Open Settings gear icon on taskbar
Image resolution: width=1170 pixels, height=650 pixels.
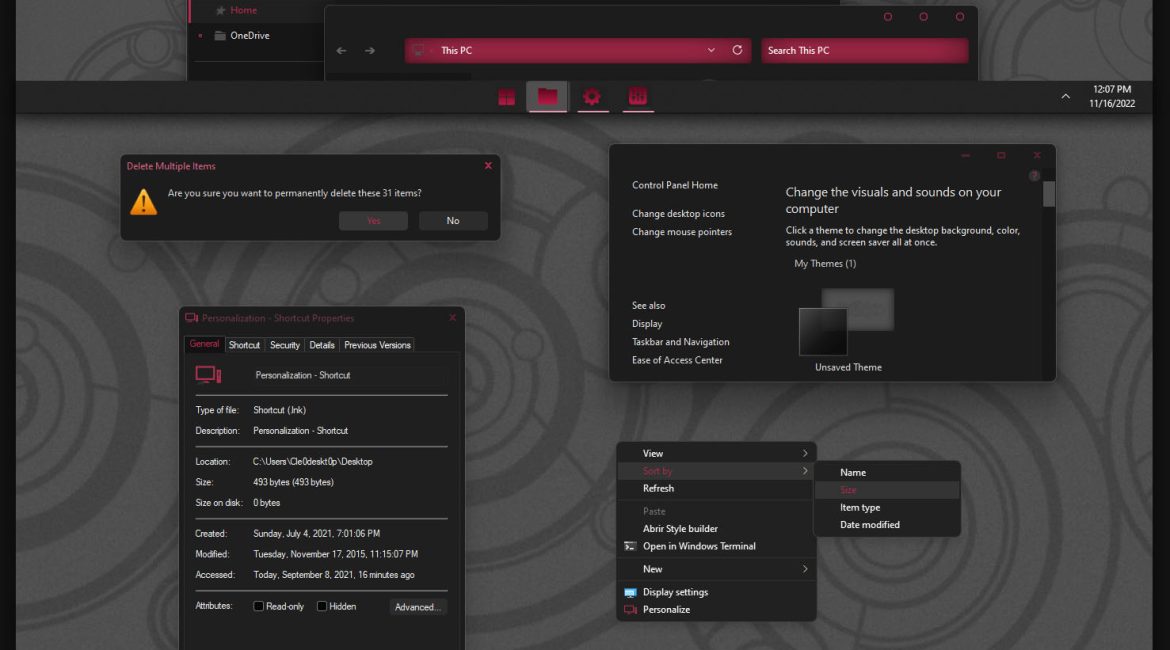pos(592,97)
